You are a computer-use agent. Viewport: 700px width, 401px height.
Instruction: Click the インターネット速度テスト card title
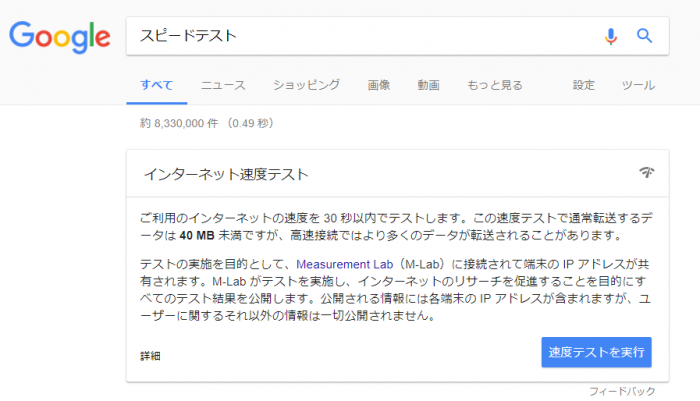coord(226,174)
